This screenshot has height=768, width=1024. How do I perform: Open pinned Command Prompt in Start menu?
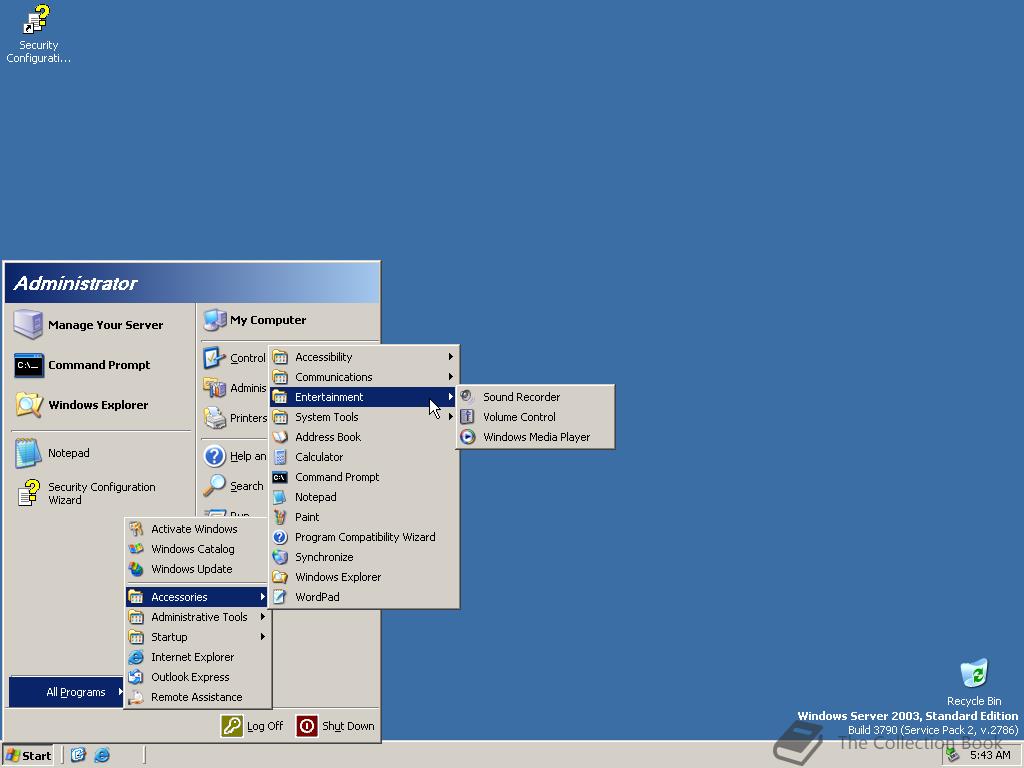tap(101, 365)
